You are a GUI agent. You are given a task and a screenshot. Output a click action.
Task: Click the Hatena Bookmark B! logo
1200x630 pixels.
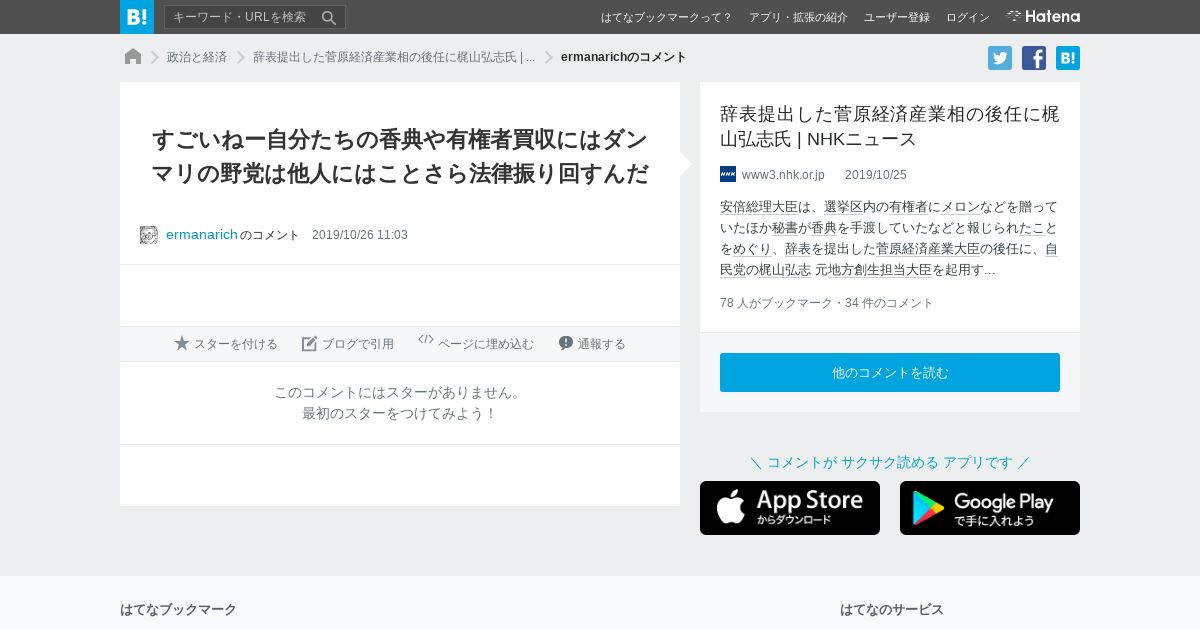(x=137, y=17)
